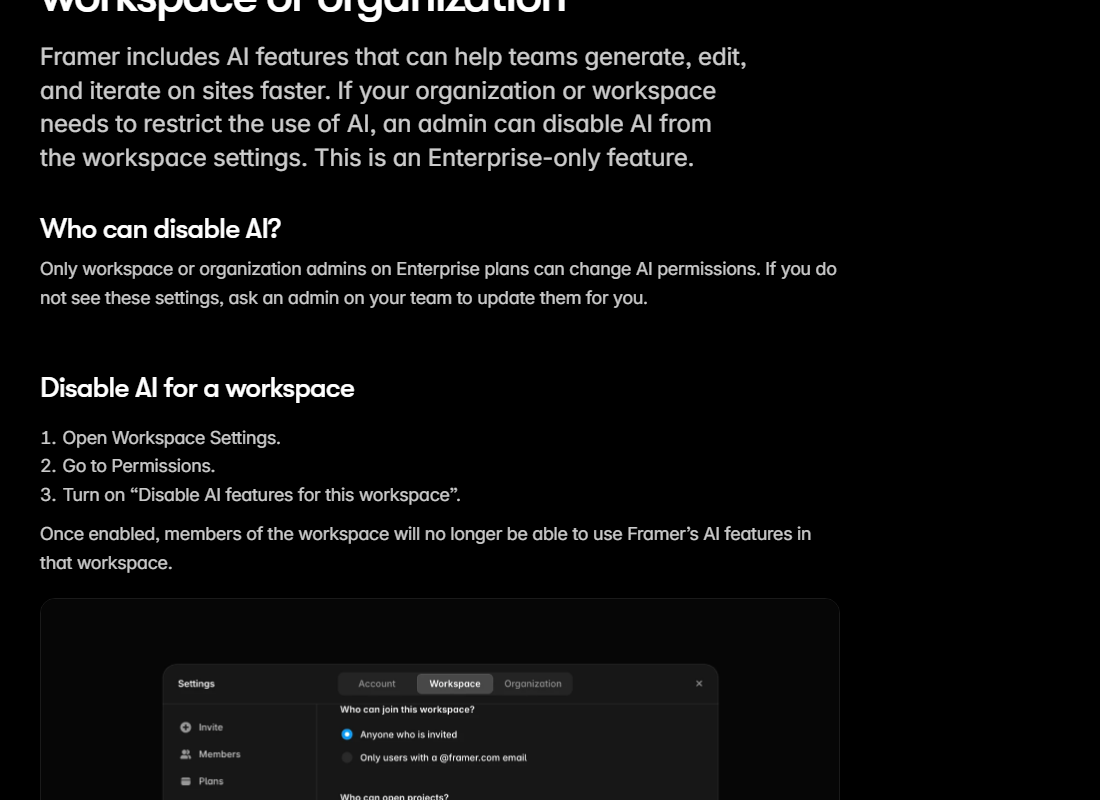Click step '1. Open Workspace Settings.'
This screenshot has height=800, width=1100.
(x=160, y=438)
